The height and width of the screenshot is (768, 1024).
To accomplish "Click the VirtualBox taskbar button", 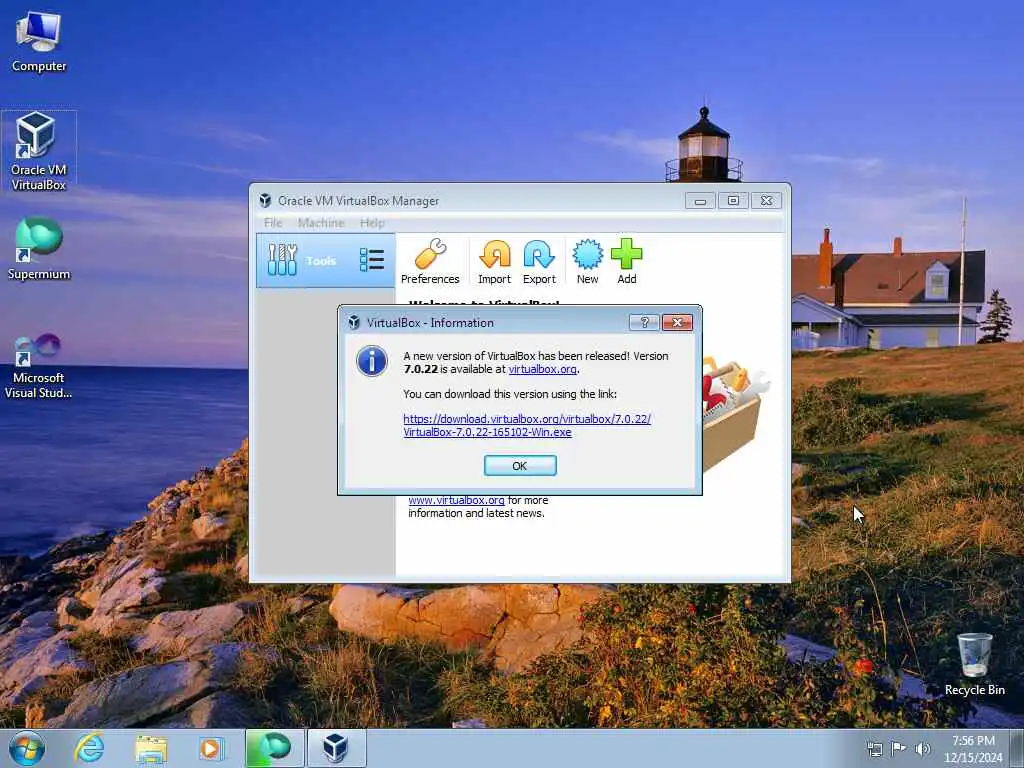I will point(336,748).
